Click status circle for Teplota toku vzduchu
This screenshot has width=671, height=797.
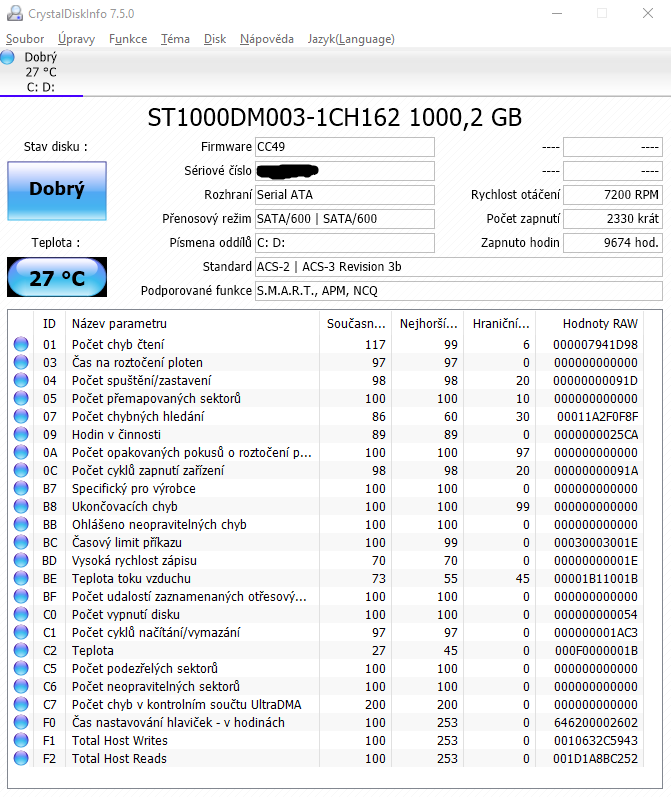(x=21, y=578)
